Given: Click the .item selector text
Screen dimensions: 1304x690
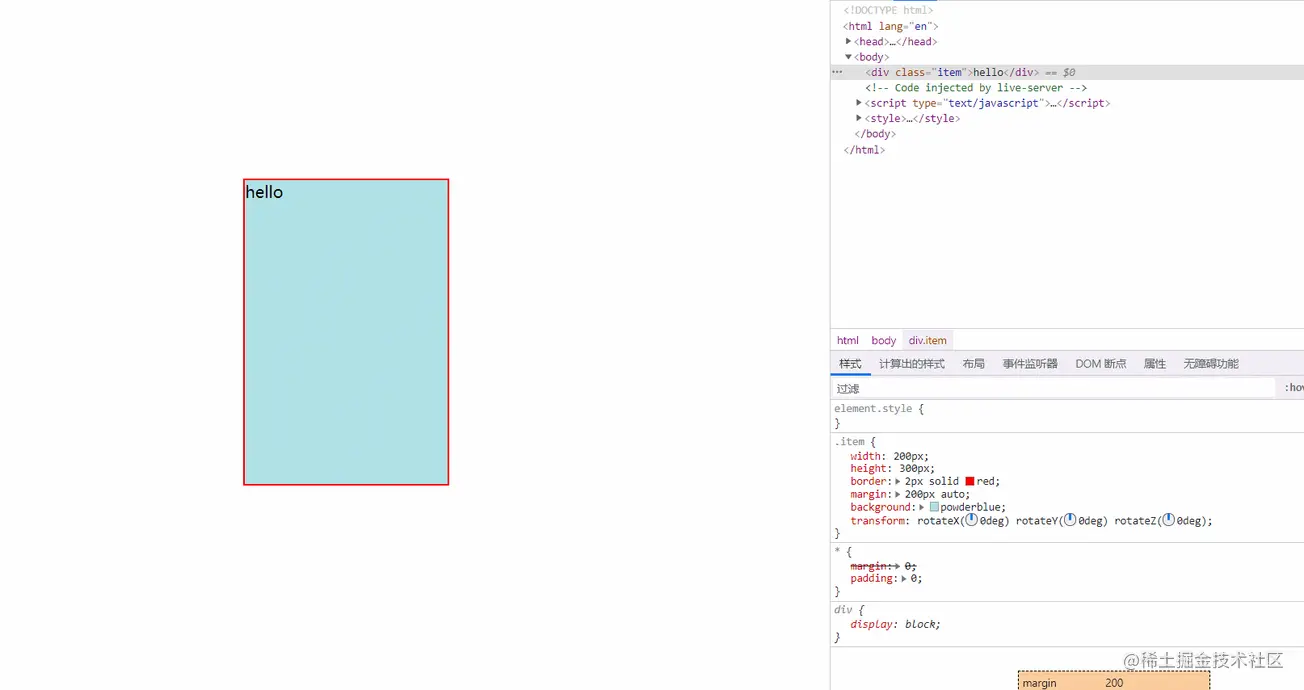Looking at the screenshot, I should click(x=849, y=442).
